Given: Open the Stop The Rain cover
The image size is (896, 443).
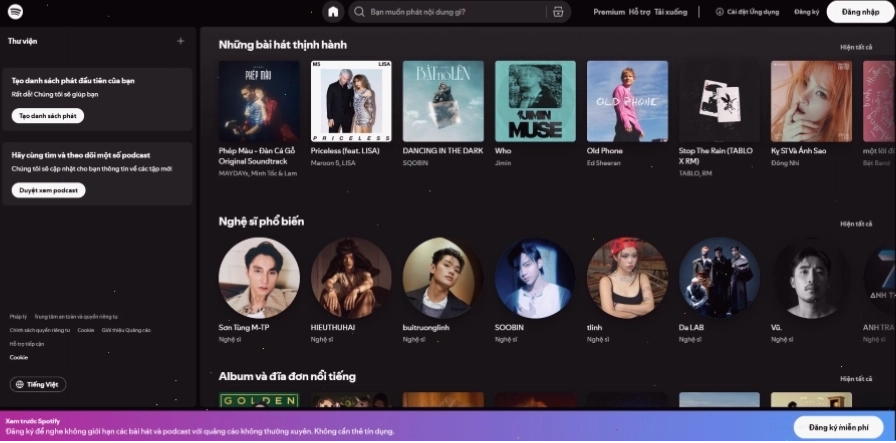Looking at the screenshot, I should click(719, 101).
